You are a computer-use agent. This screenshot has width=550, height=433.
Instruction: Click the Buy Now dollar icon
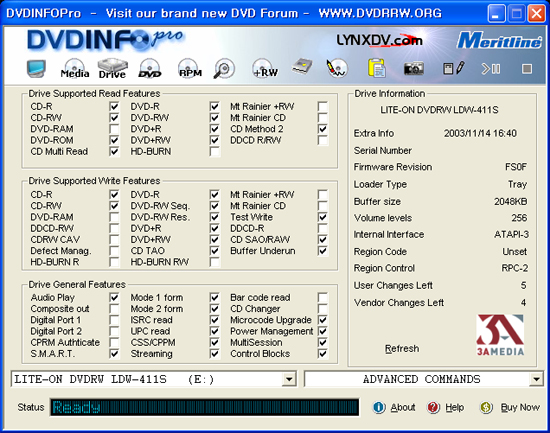click(486, 407)
